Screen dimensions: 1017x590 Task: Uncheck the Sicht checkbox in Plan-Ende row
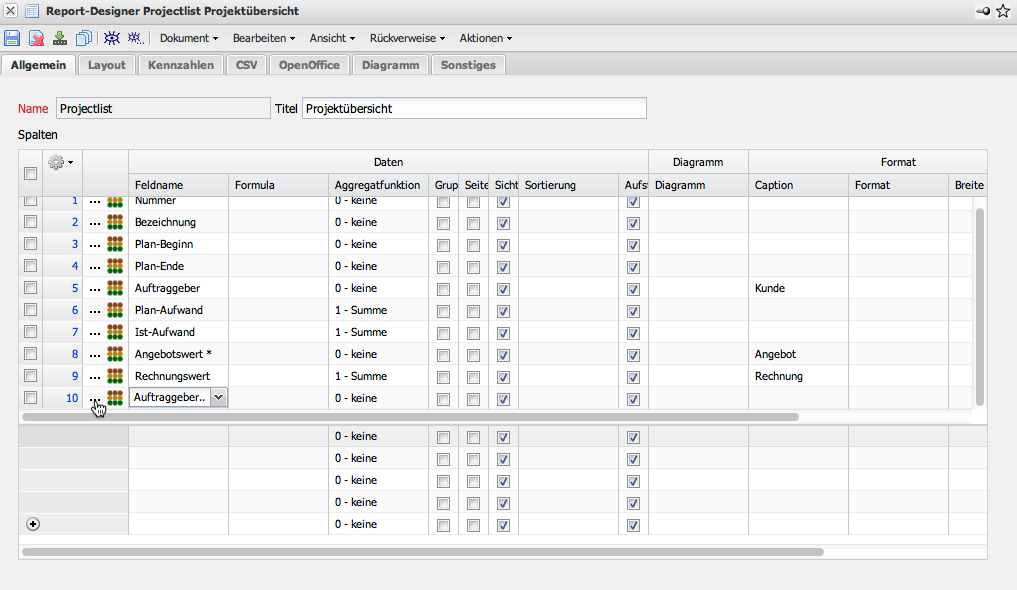click(x=503, y=266)
